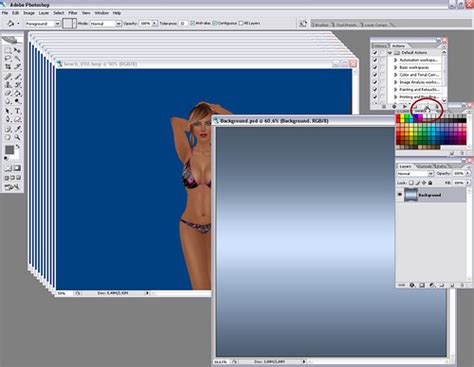The width and height of the screenshot is (474, 367).
Task: Click Play selection button in Actions panel
Action: (404, 106)
